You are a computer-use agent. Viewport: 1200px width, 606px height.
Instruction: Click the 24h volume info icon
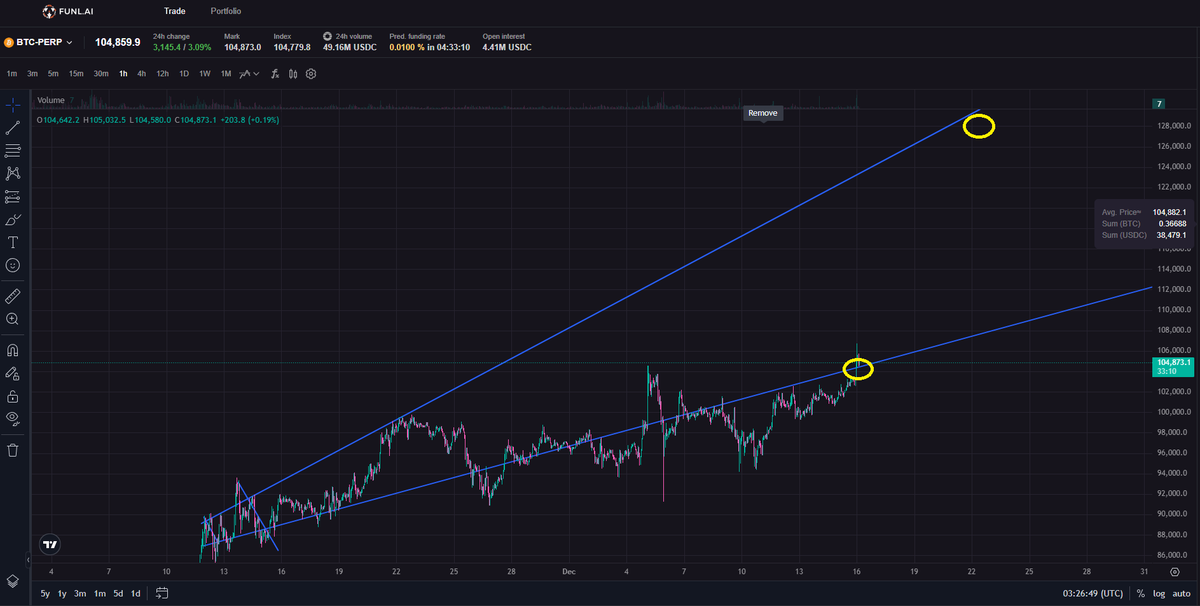tap(327, 36)
